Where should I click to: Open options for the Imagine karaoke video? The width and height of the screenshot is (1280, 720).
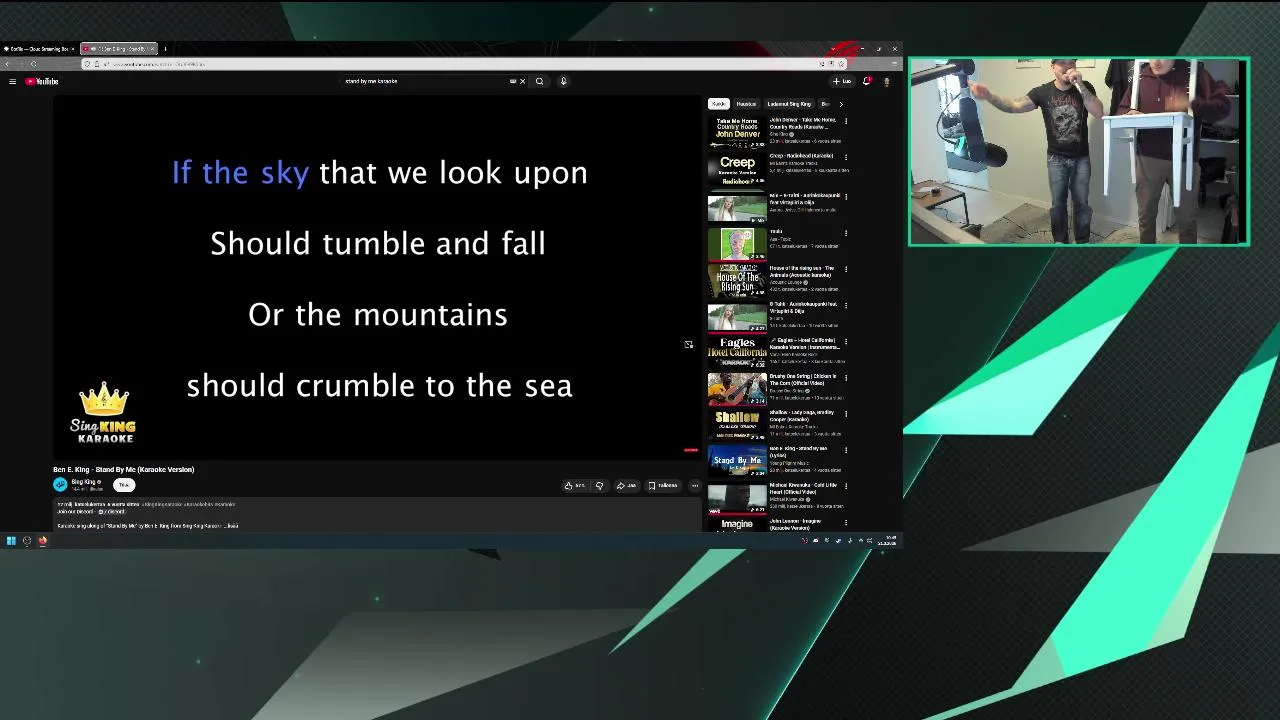(846, 521)
